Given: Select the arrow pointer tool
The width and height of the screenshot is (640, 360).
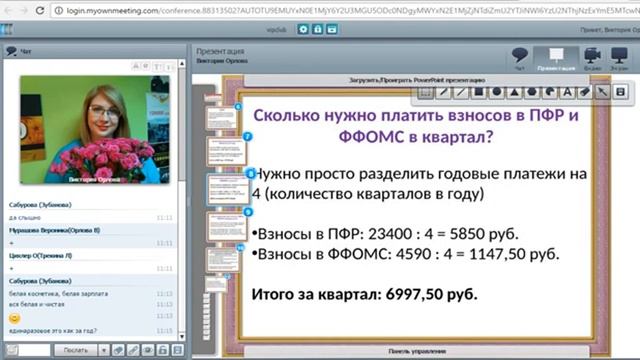Looking at the screenshot, I should pos(602,92).
